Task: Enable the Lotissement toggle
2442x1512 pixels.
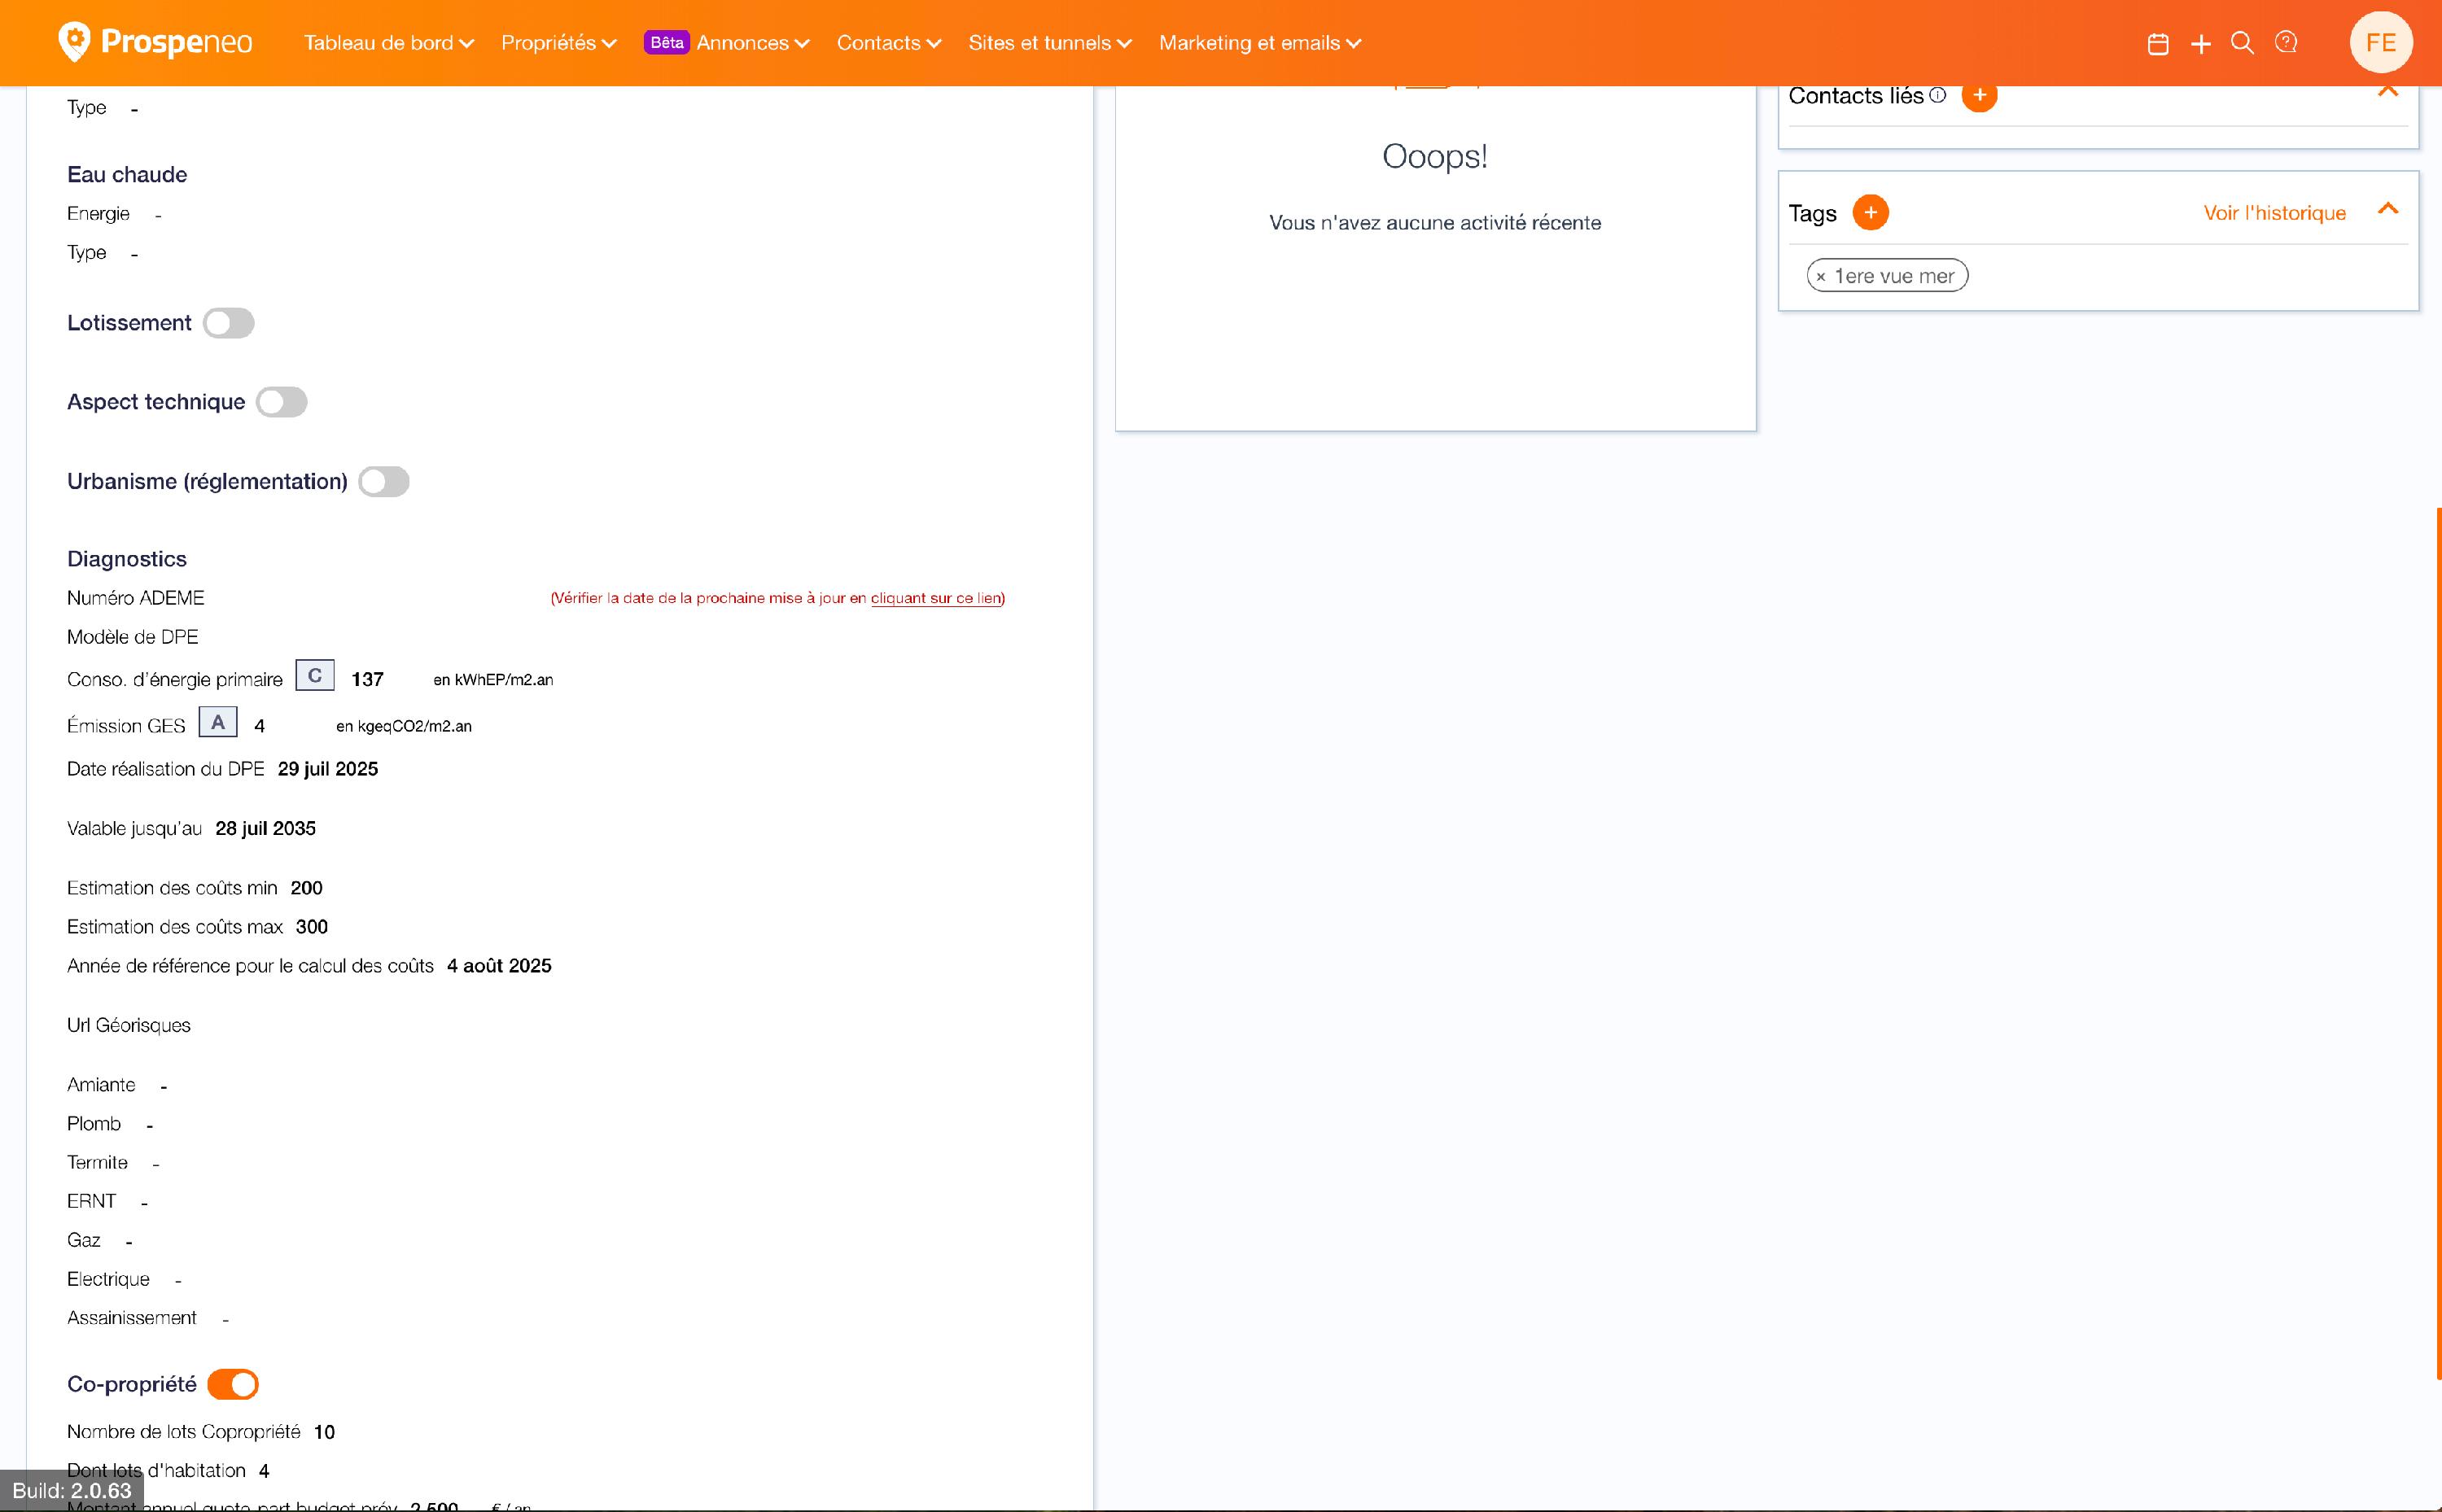Action: point(229,324)
